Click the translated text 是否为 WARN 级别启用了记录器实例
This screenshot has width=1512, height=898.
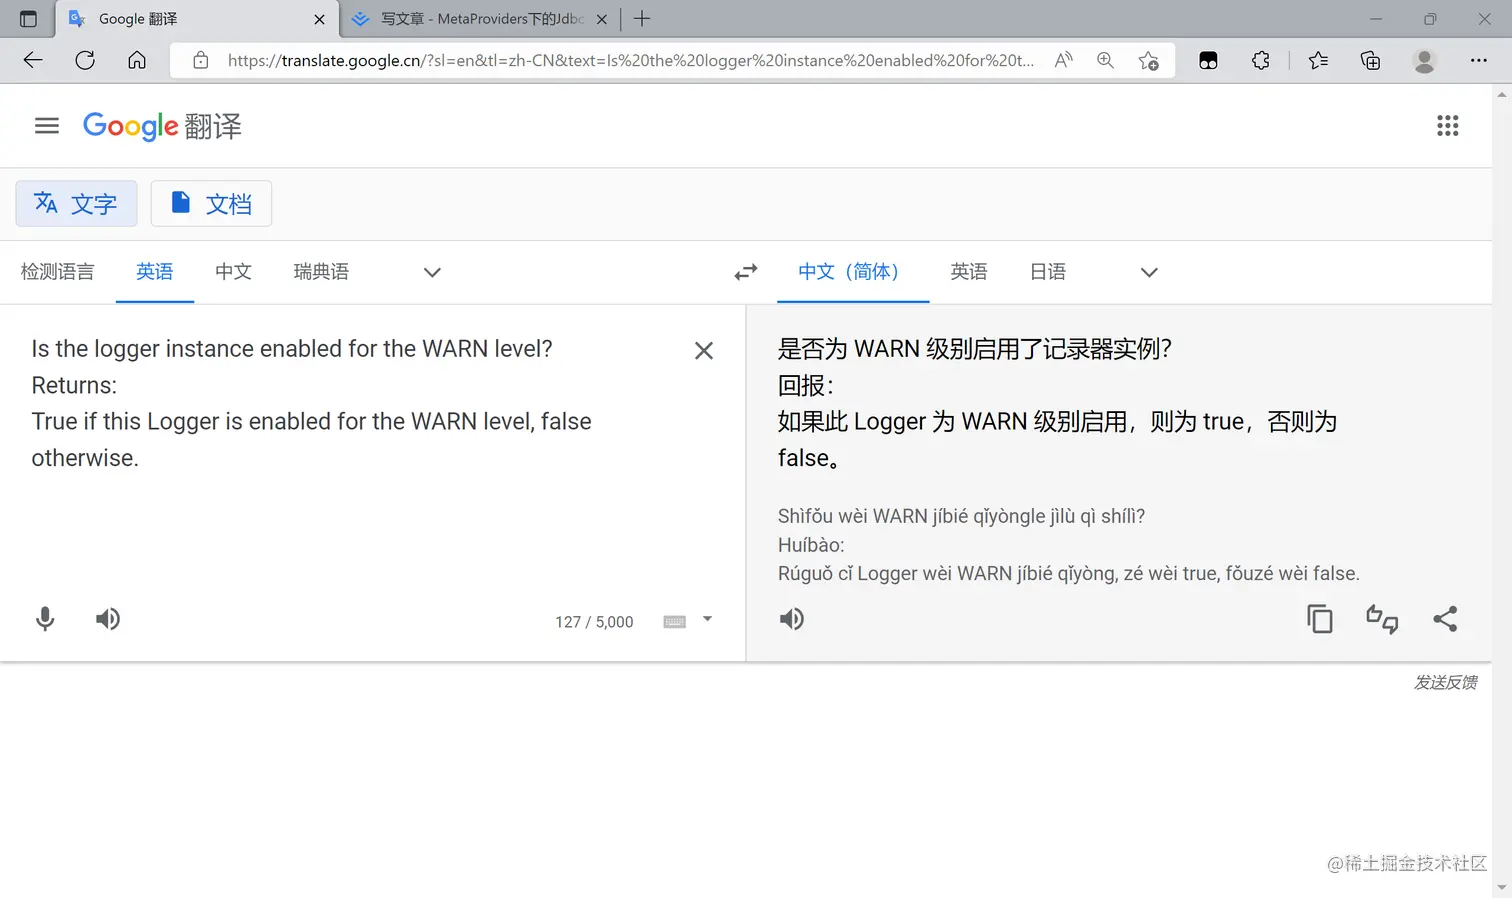pos(974,349)
